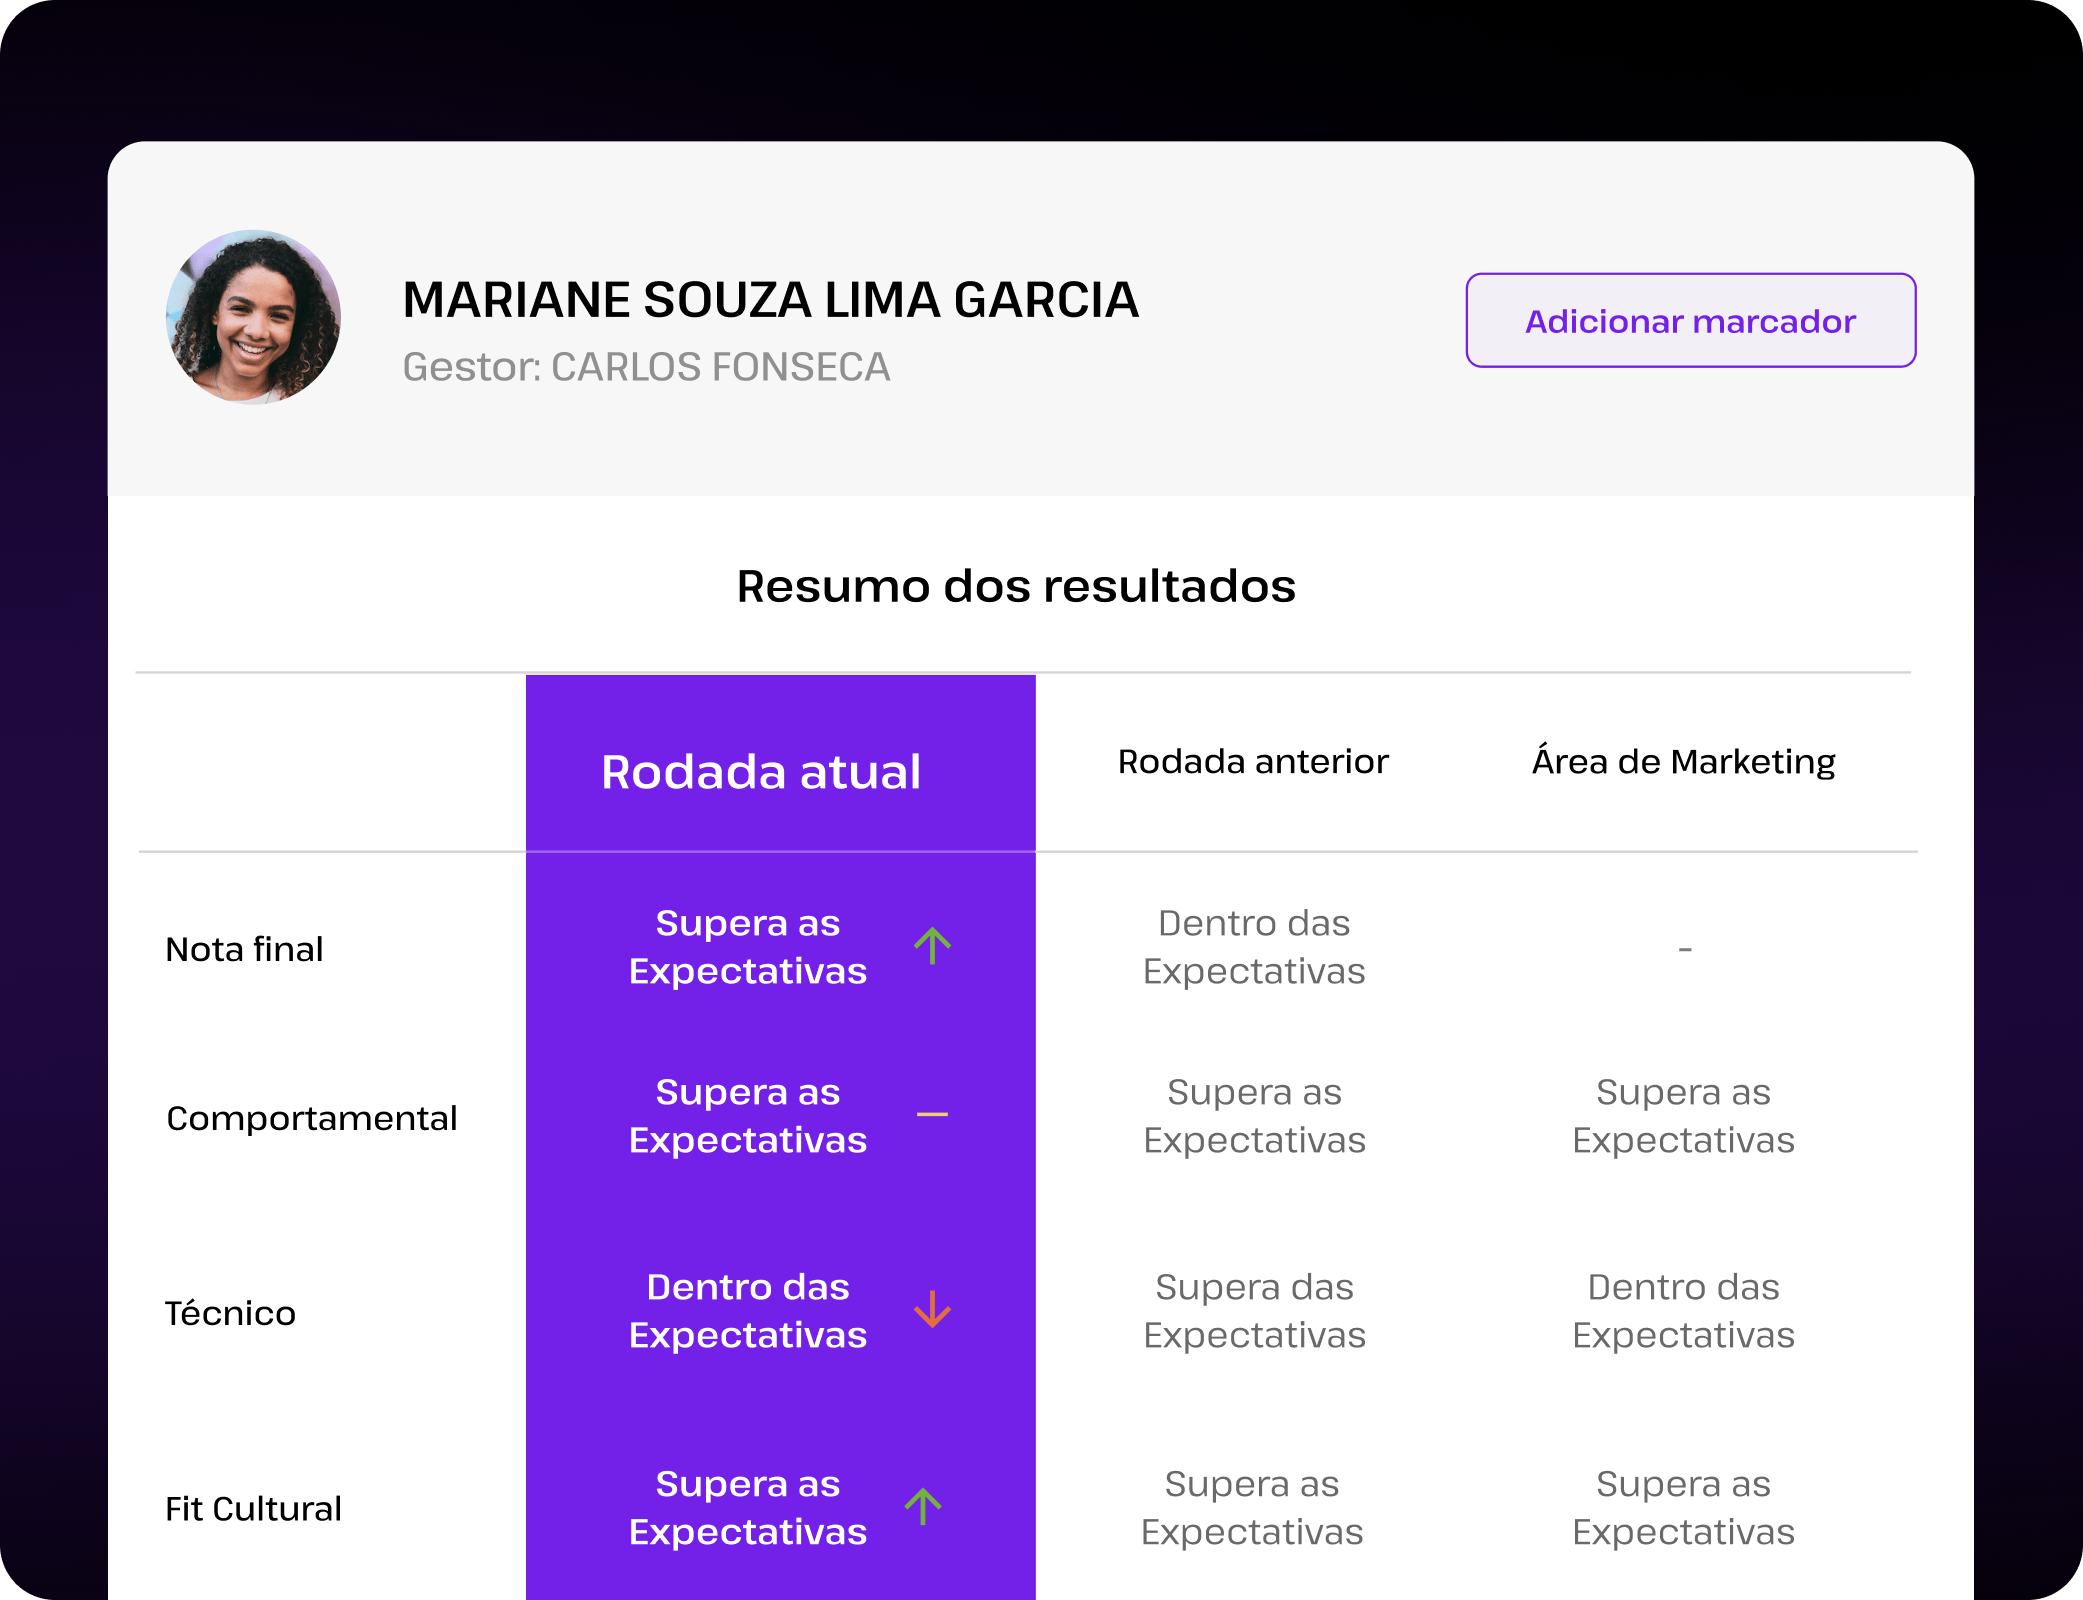Viewport: 2083px width, 1600px height.
Task: Click the green up arrow for Fit Cultural
Action: tap(923, 1507)
